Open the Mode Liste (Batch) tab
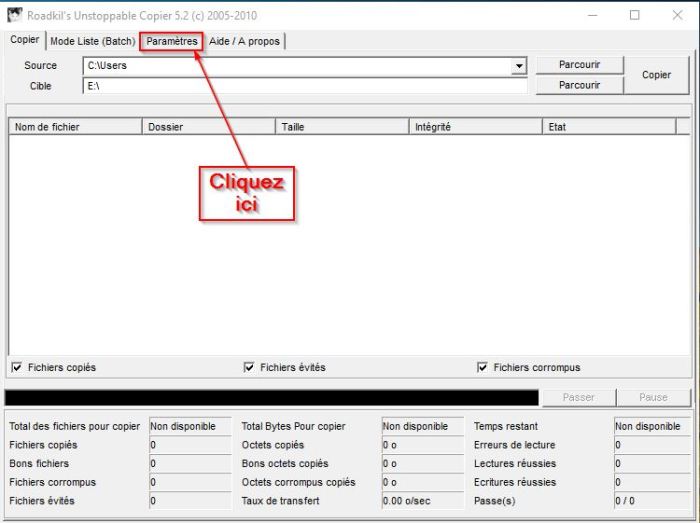 pyautogui.click(x=92, y=41)
